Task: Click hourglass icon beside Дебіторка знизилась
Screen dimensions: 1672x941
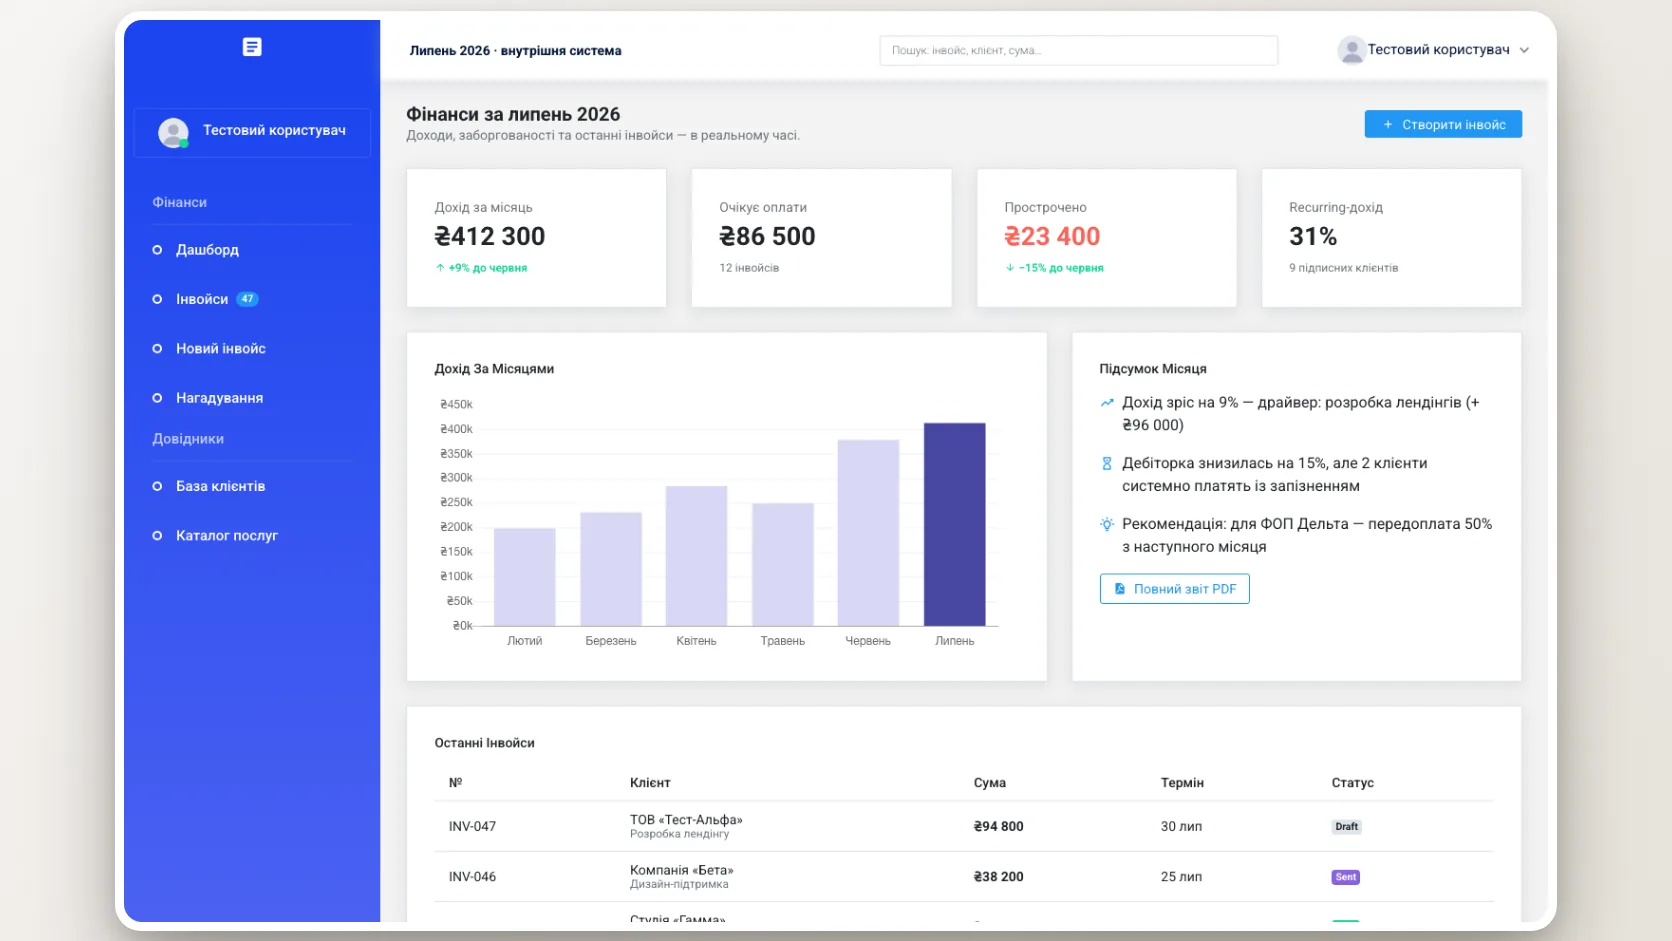Action: (1107, 464)
